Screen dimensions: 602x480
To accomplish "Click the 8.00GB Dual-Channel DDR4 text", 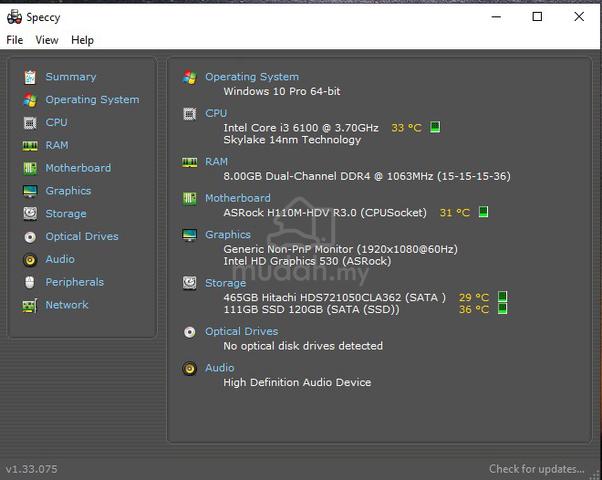I will point(367,176).
